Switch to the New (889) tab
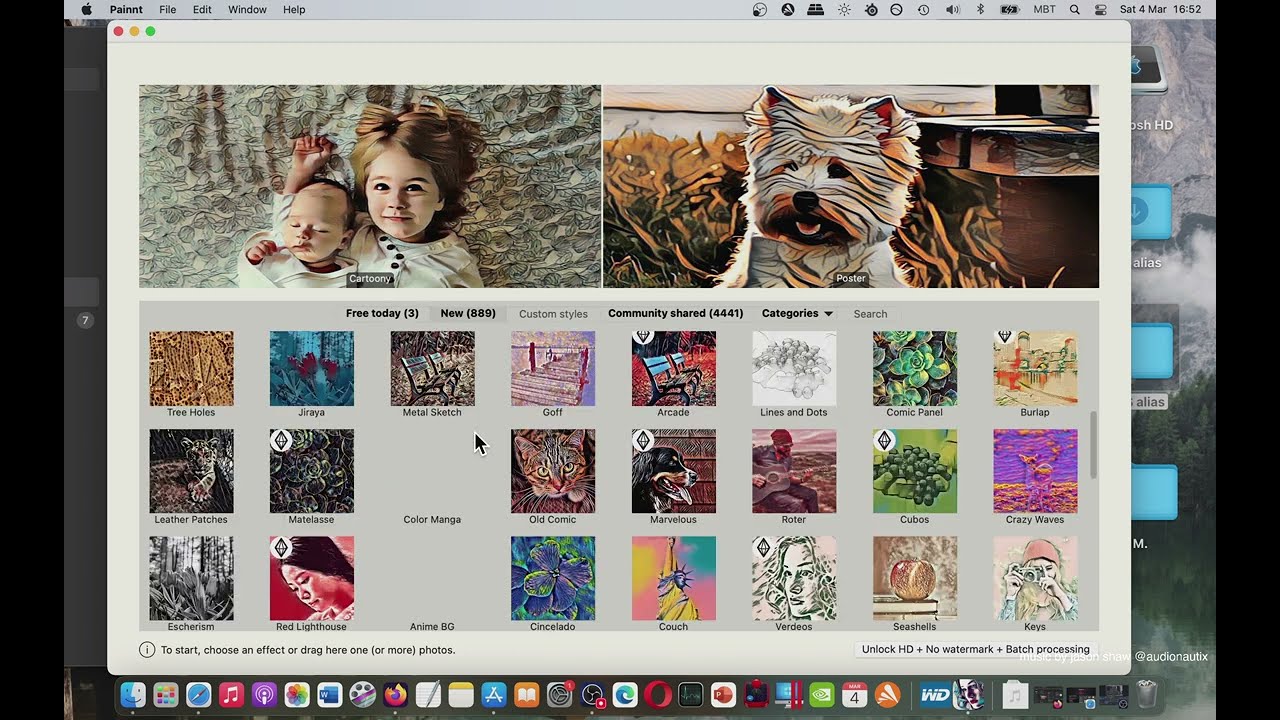This screenshot has width=1280, height=720. coord(468,313)
